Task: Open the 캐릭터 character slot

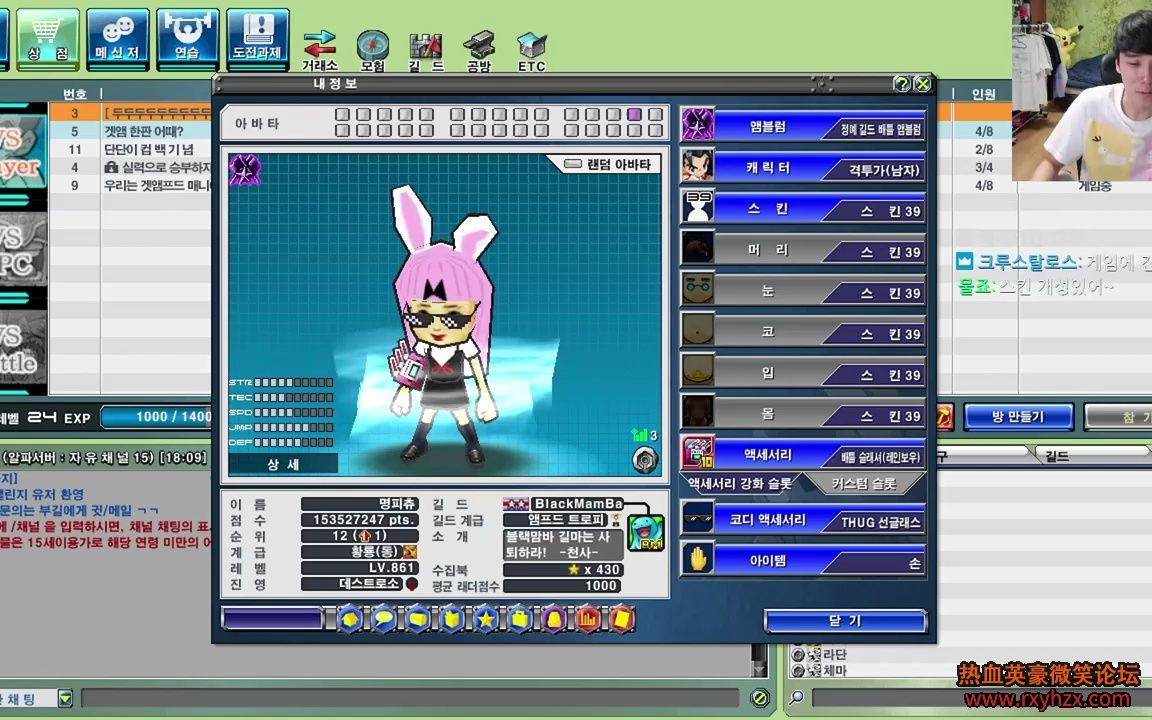Action: pyautogui.click(x=802, y=168)
